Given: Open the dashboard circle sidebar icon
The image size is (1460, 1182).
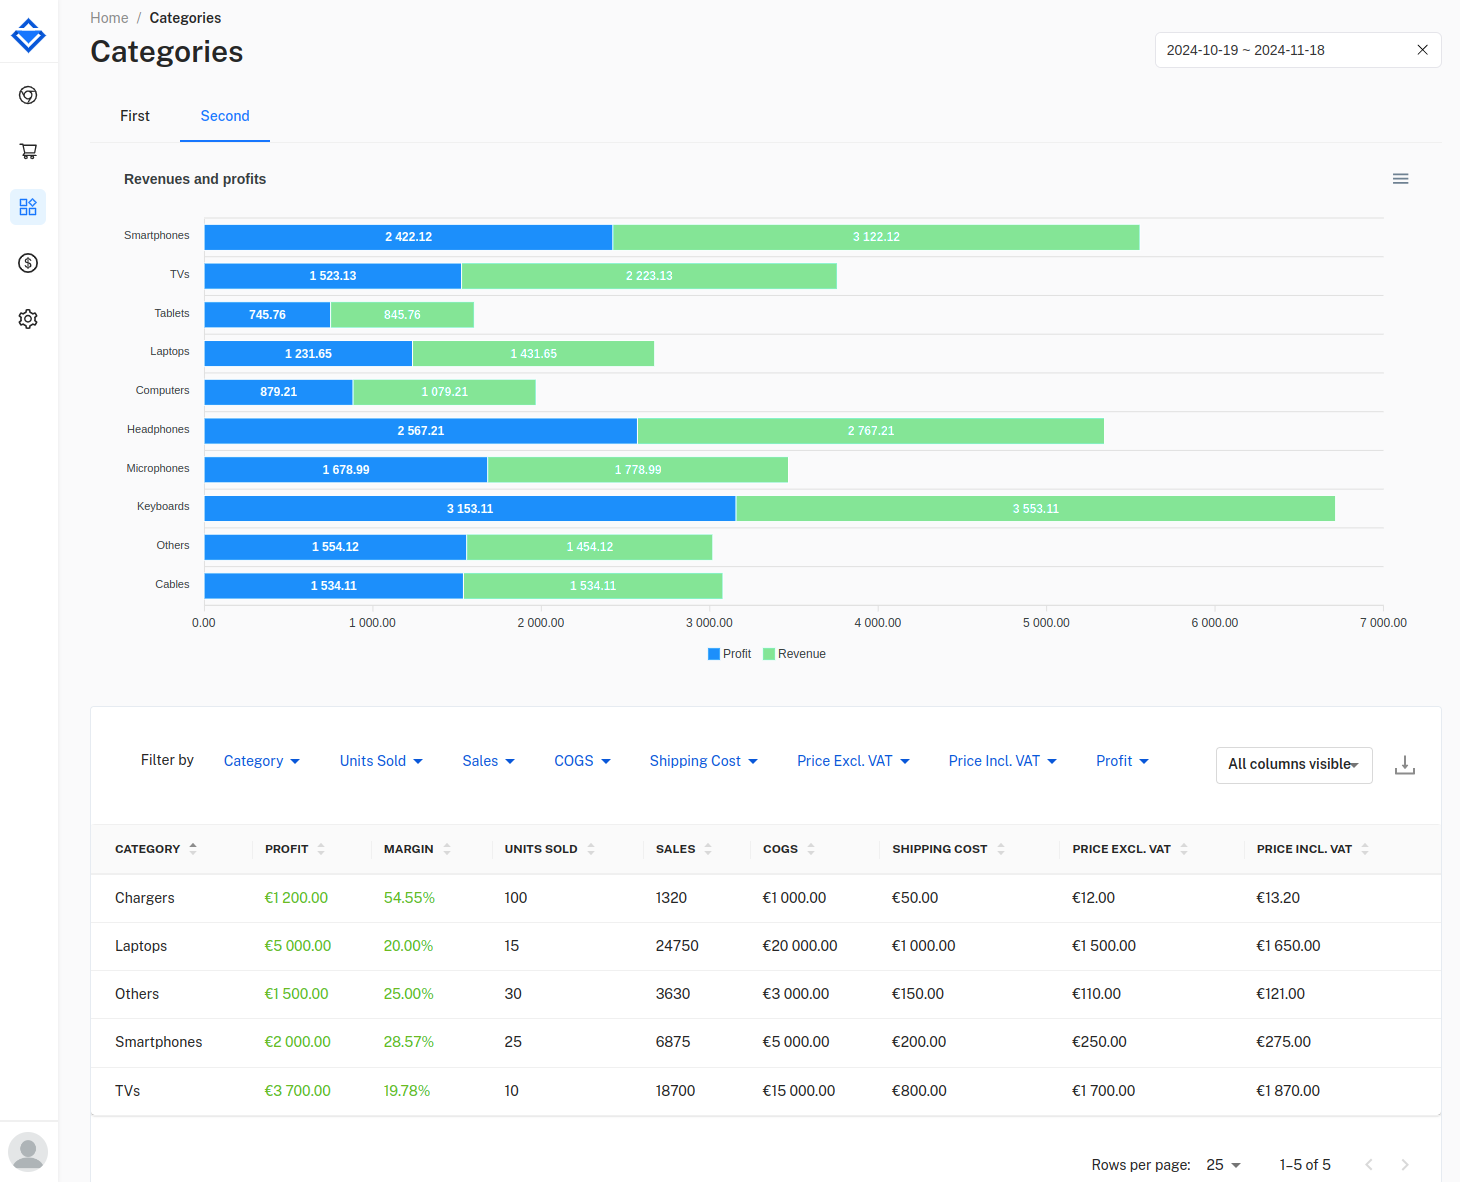Looking at the screenshot, I should pyautogui.click(x=28, y=95).
